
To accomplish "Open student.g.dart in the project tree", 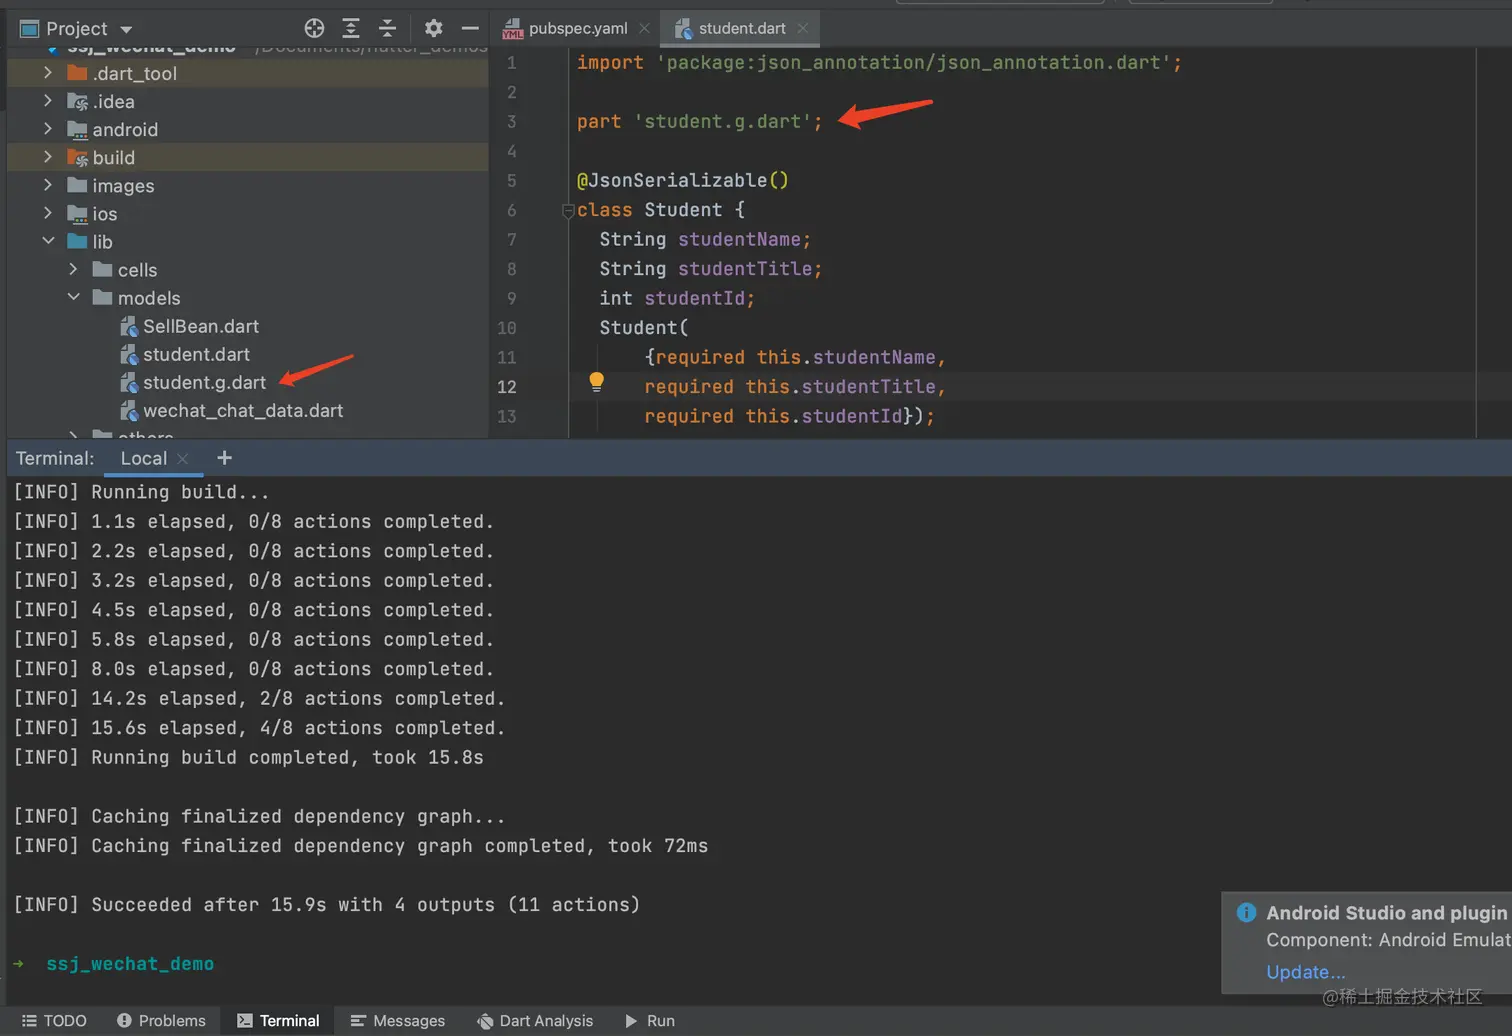I will click(x=204, y=382).
